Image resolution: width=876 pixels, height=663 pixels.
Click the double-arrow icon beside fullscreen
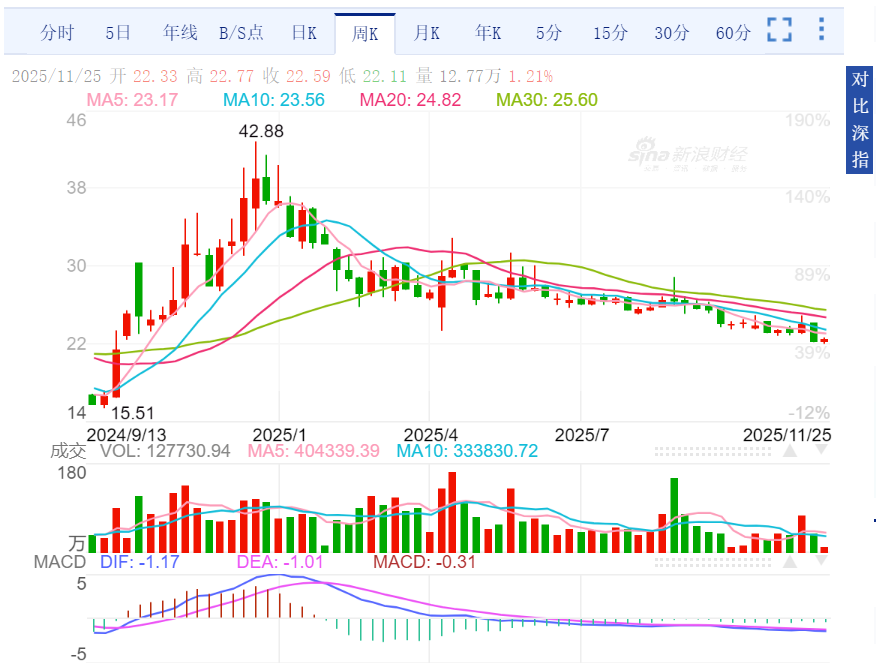[820, 30]
